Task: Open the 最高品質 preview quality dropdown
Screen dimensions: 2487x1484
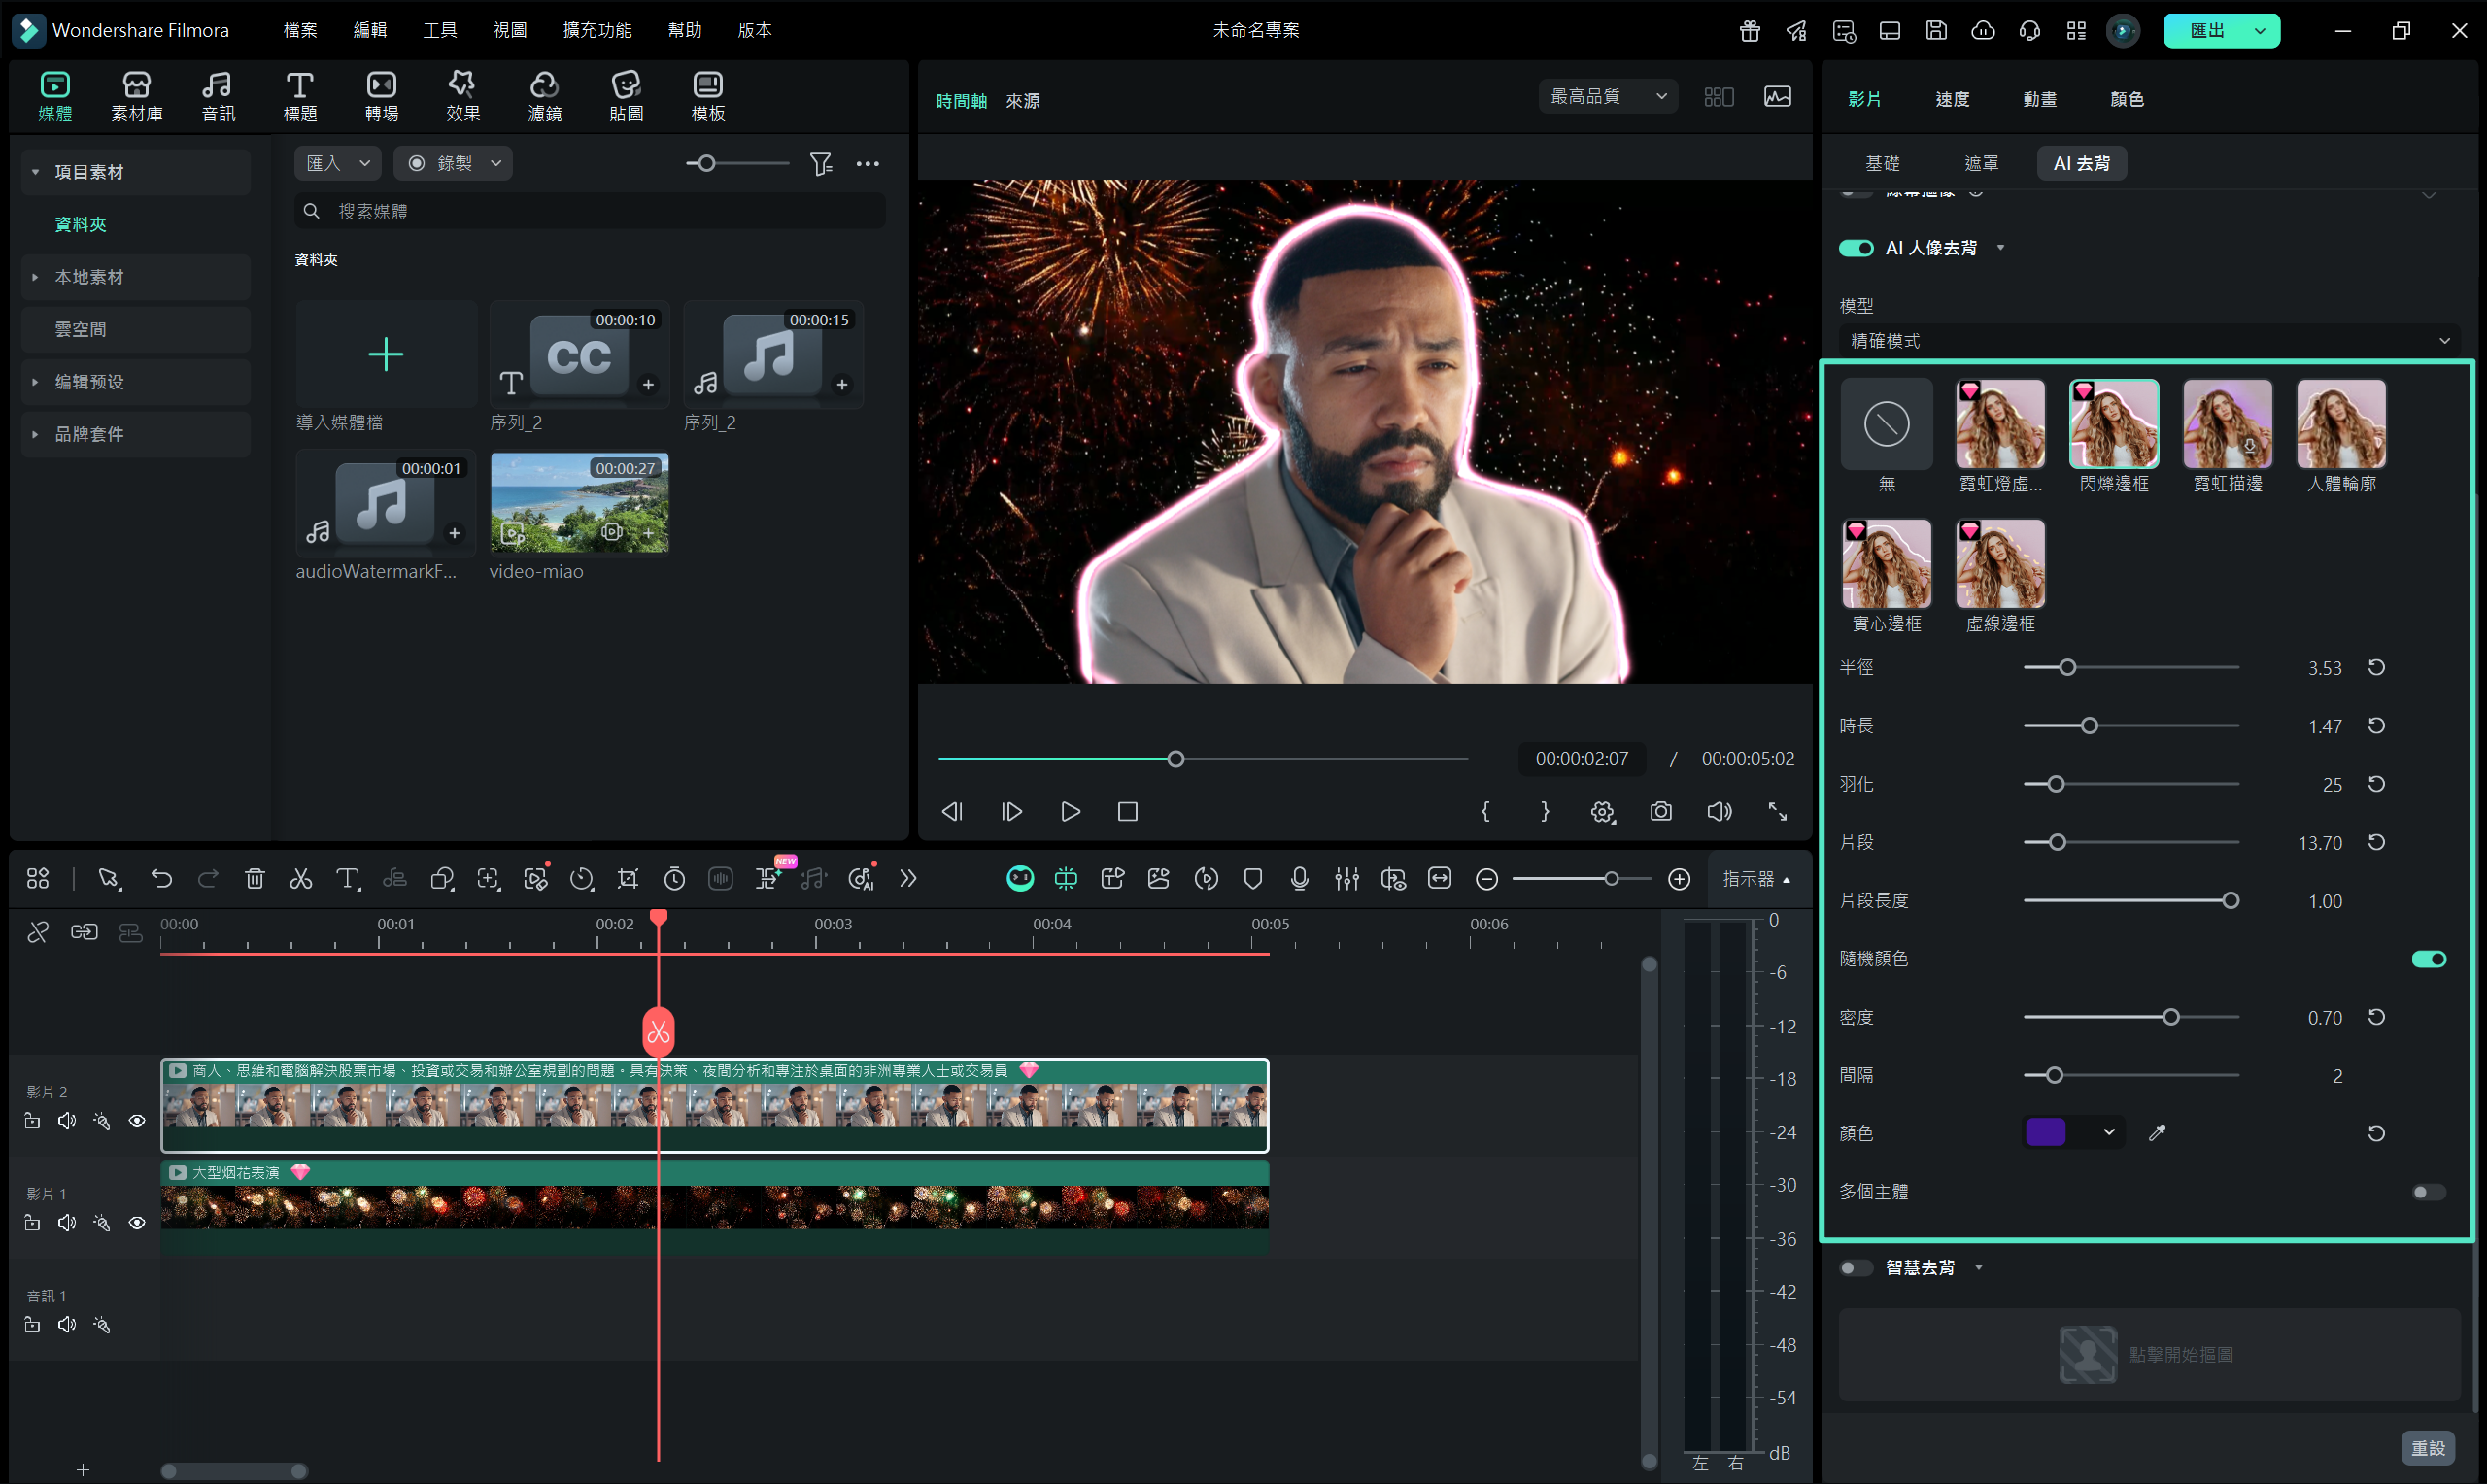Action: coord(1608,97)
